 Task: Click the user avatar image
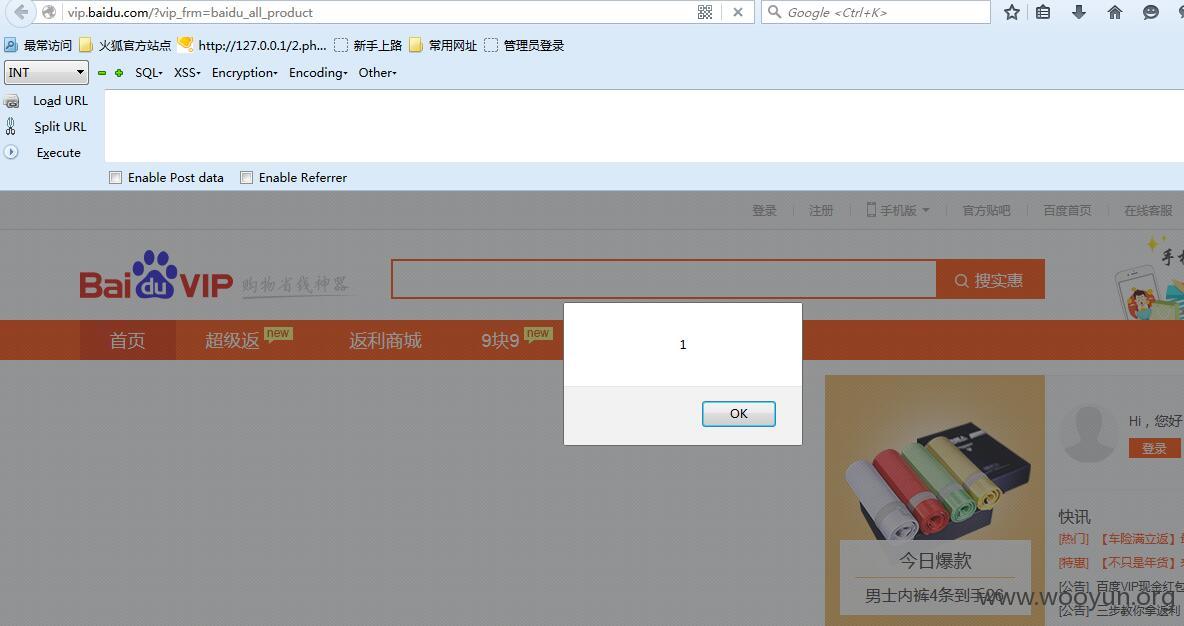tap(1087, 433)
